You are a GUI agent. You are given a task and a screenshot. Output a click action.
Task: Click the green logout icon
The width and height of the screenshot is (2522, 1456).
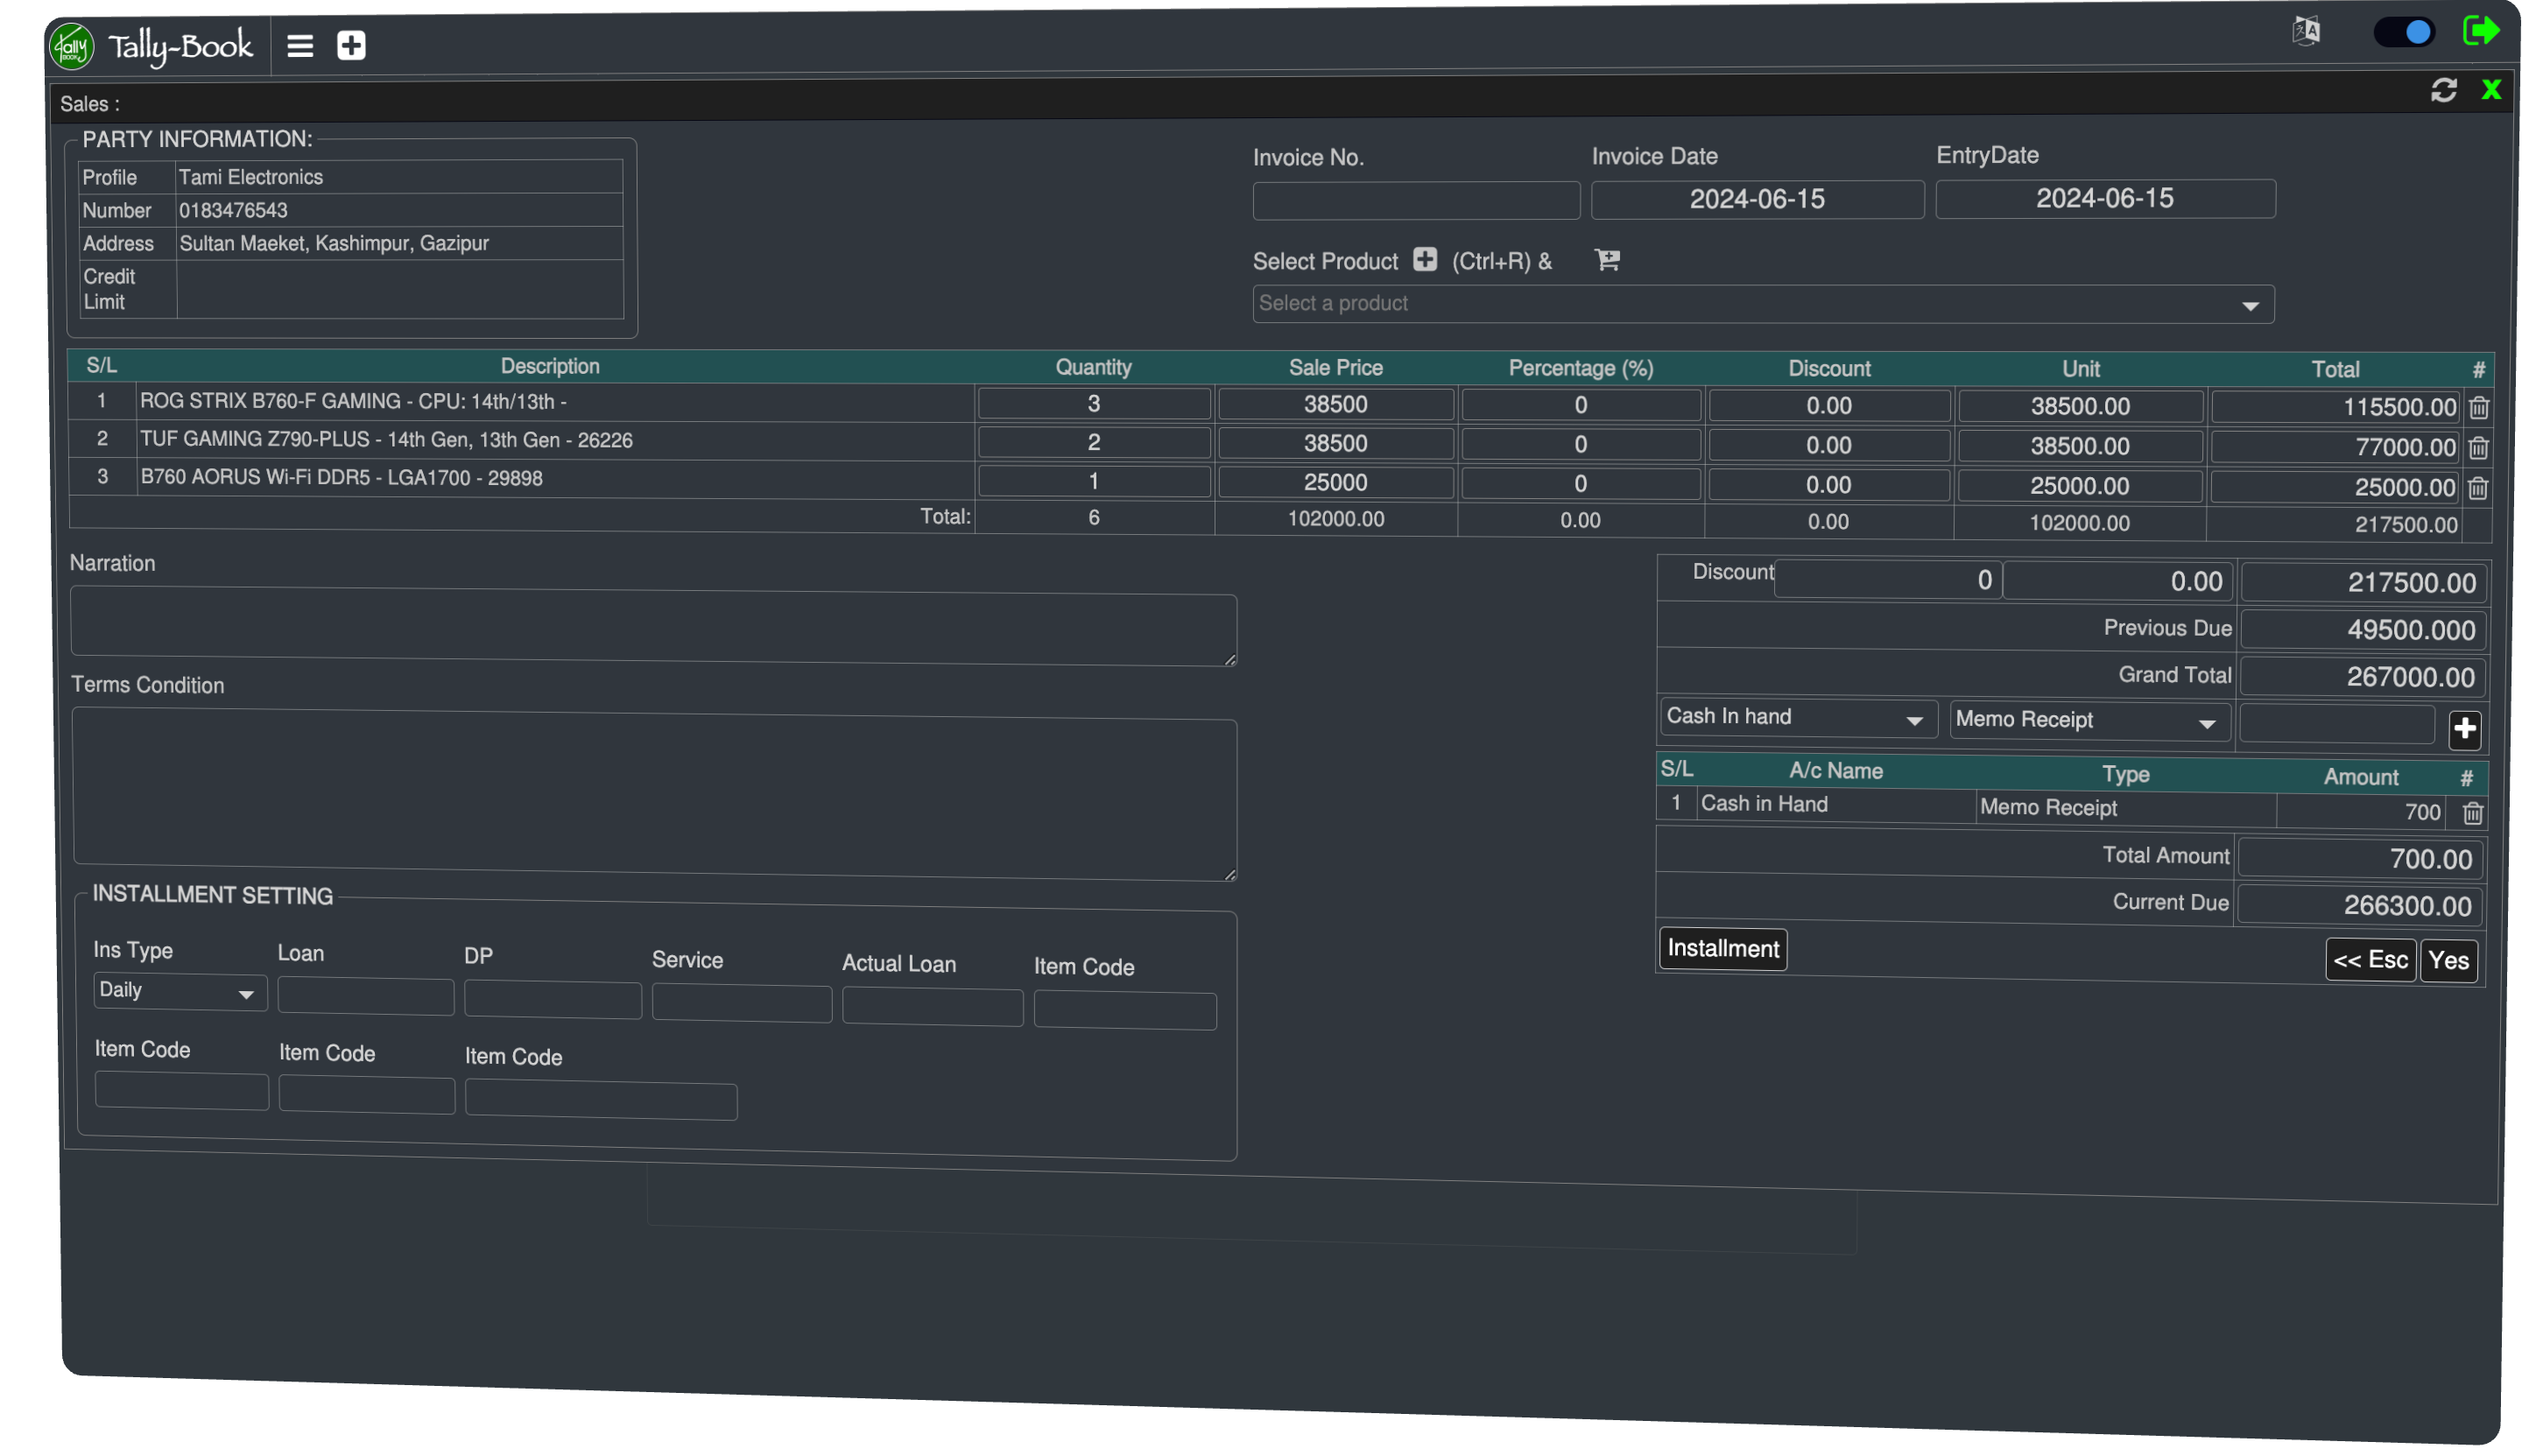point(2480,31)
